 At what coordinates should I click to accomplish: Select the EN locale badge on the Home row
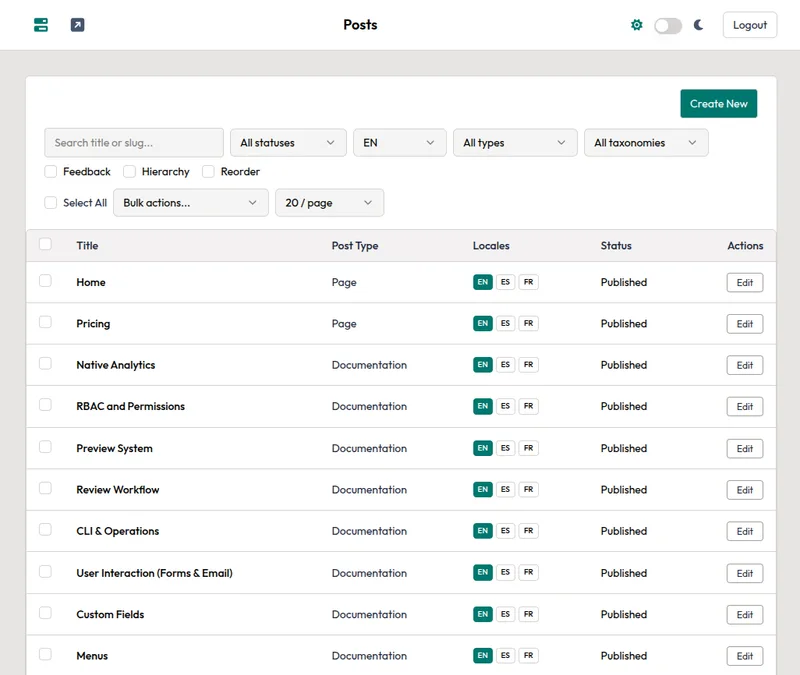[x=483, y=282]
